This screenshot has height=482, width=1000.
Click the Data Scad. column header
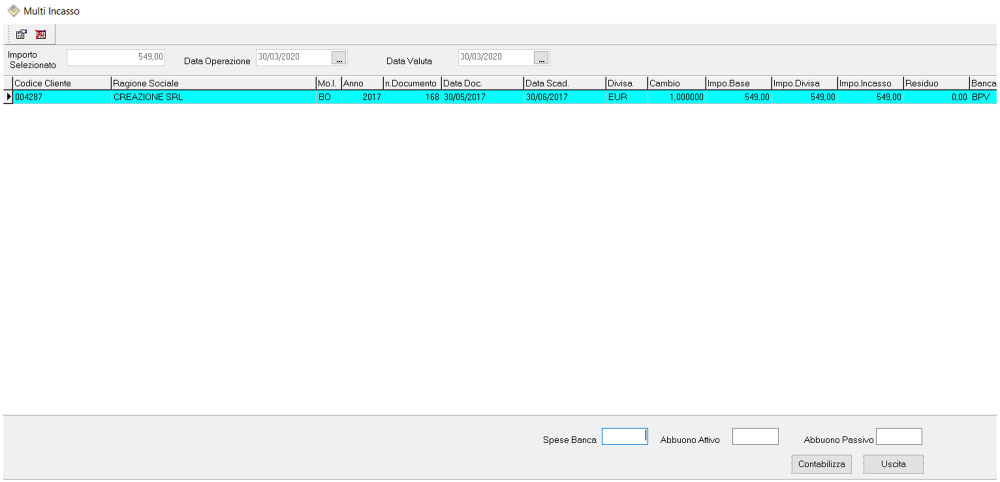[x=563, y=82]
